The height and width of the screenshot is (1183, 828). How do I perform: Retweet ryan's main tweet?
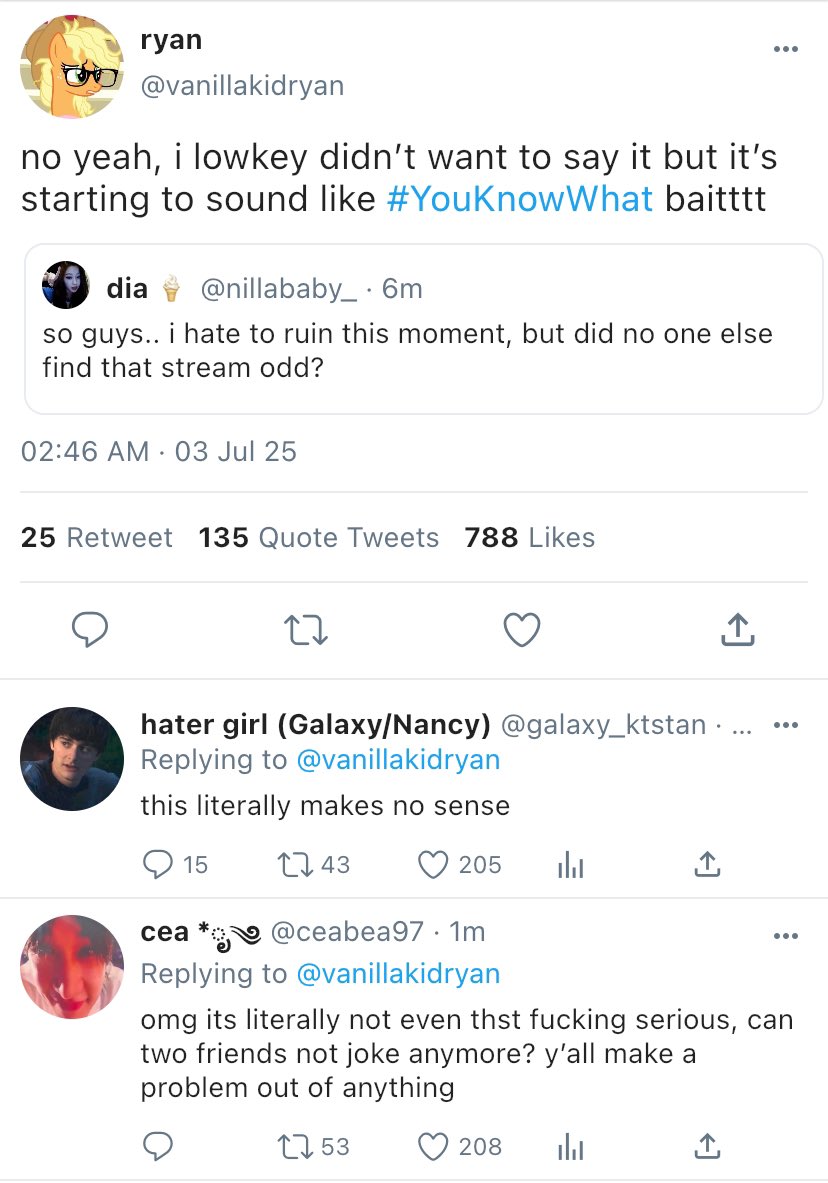306,630
